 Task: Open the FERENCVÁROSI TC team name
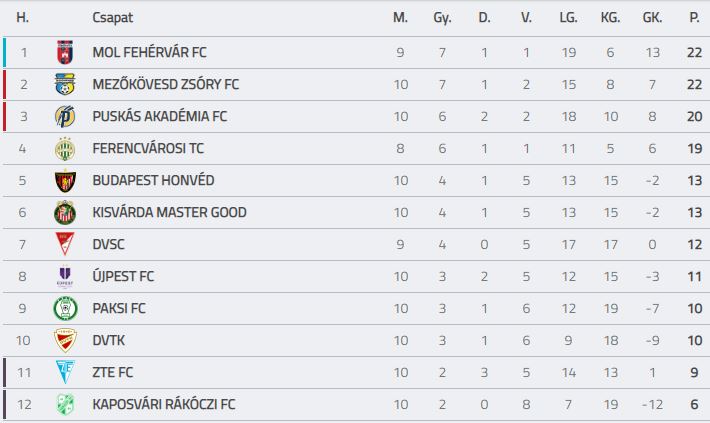point(148,149)
